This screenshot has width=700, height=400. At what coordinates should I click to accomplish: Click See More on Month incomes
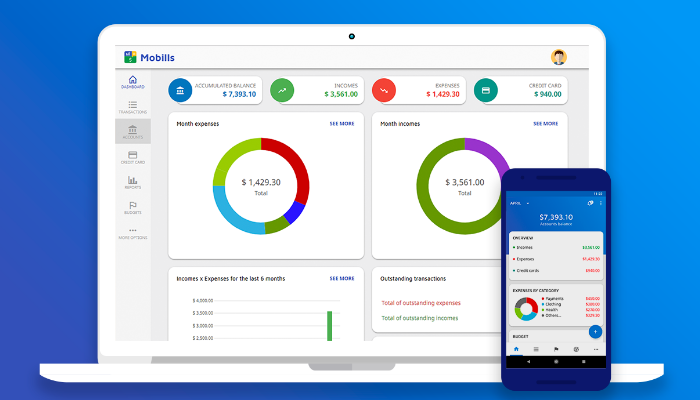tap(545, 124)
